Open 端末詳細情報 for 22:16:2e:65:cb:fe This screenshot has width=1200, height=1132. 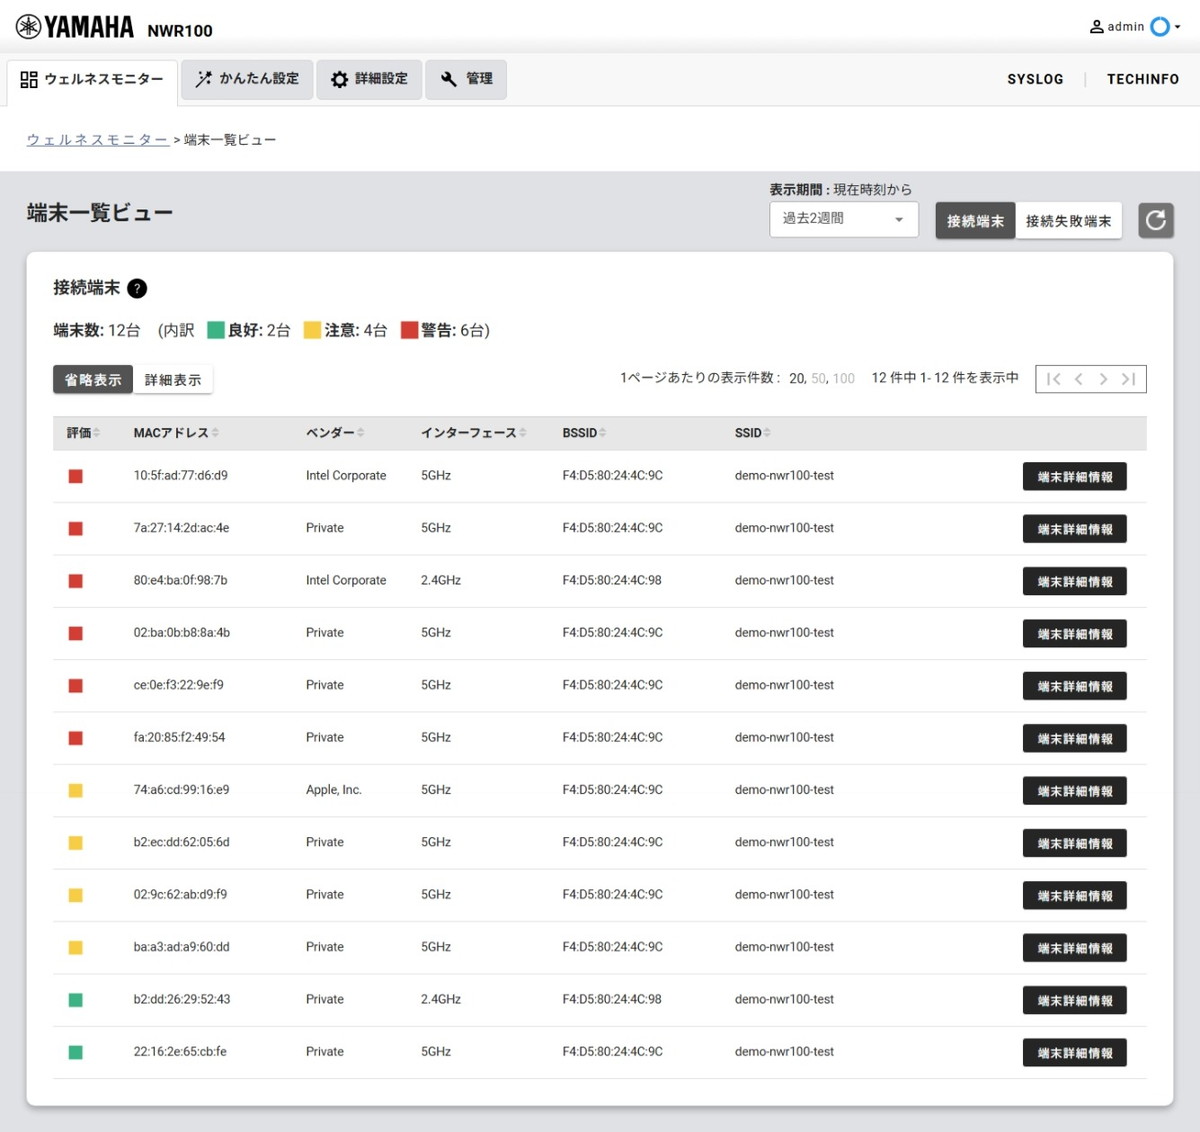tap(1075, 1053)
